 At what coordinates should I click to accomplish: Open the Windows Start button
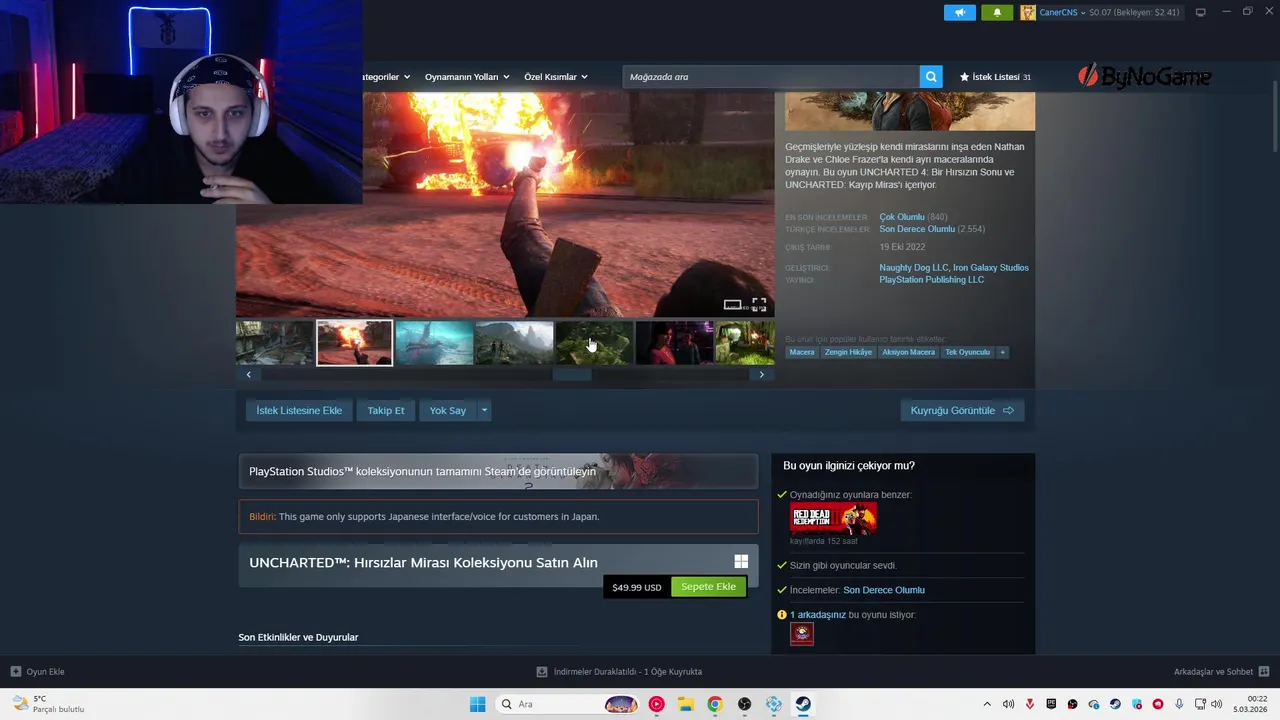(478, 704)
